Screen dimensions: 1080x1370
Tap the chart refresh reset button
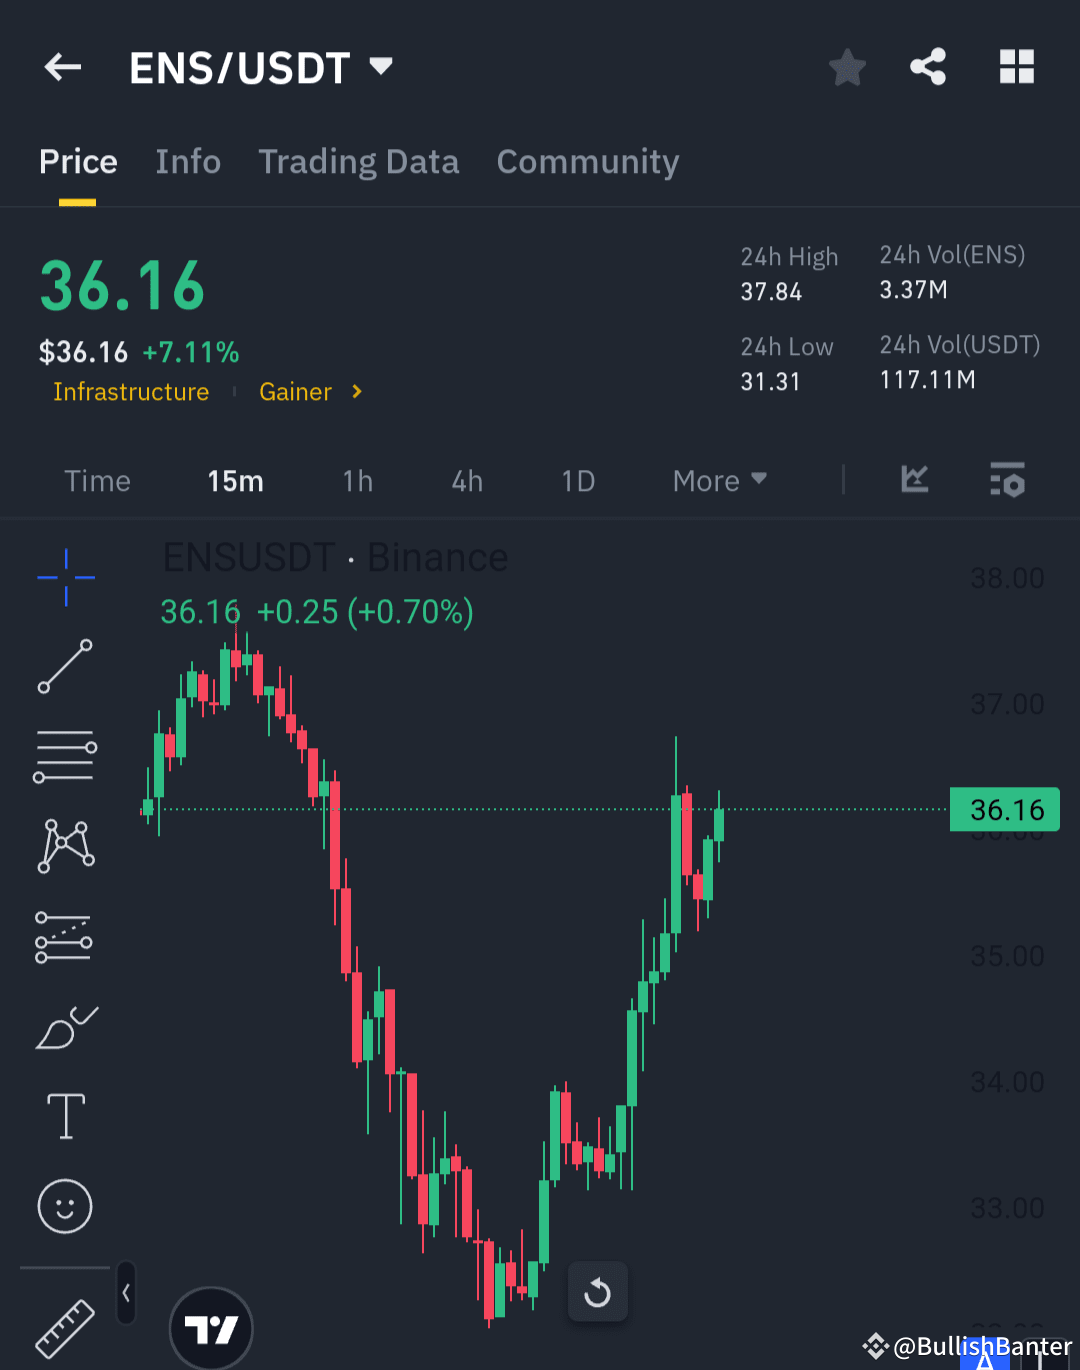click(x=597, y=1291)
